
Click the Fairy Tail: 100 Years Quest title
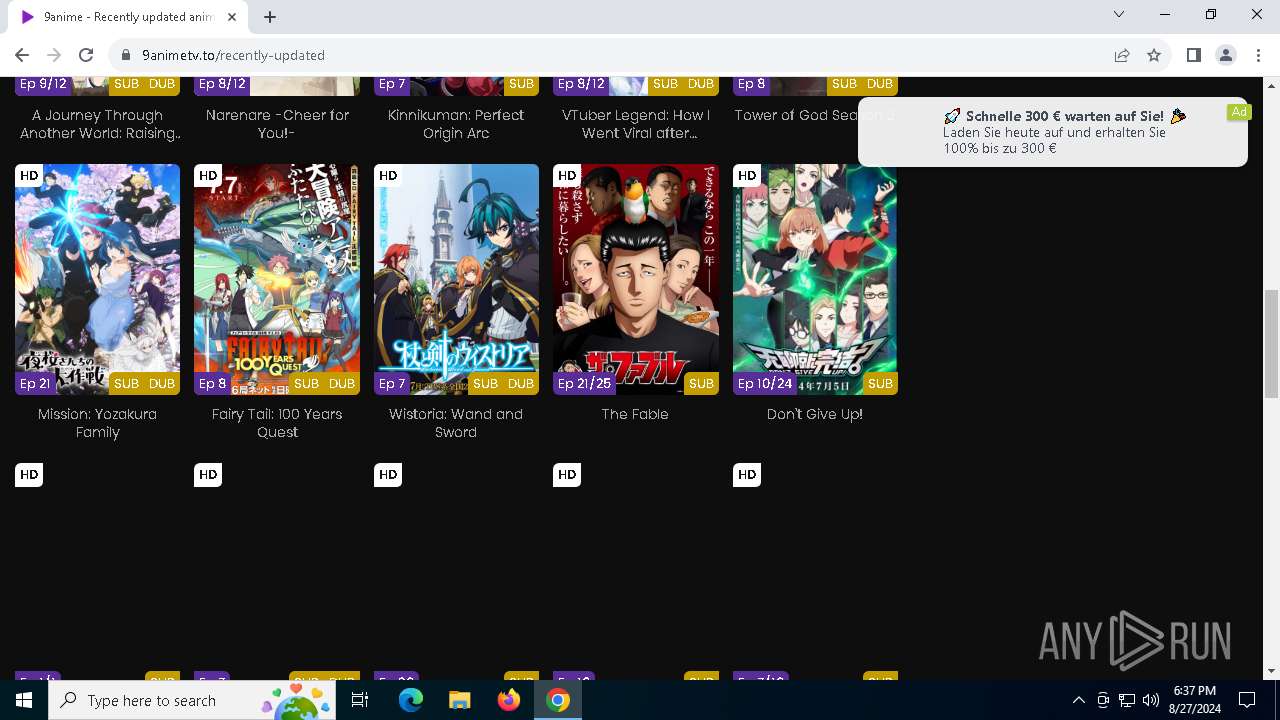[277, 423]
